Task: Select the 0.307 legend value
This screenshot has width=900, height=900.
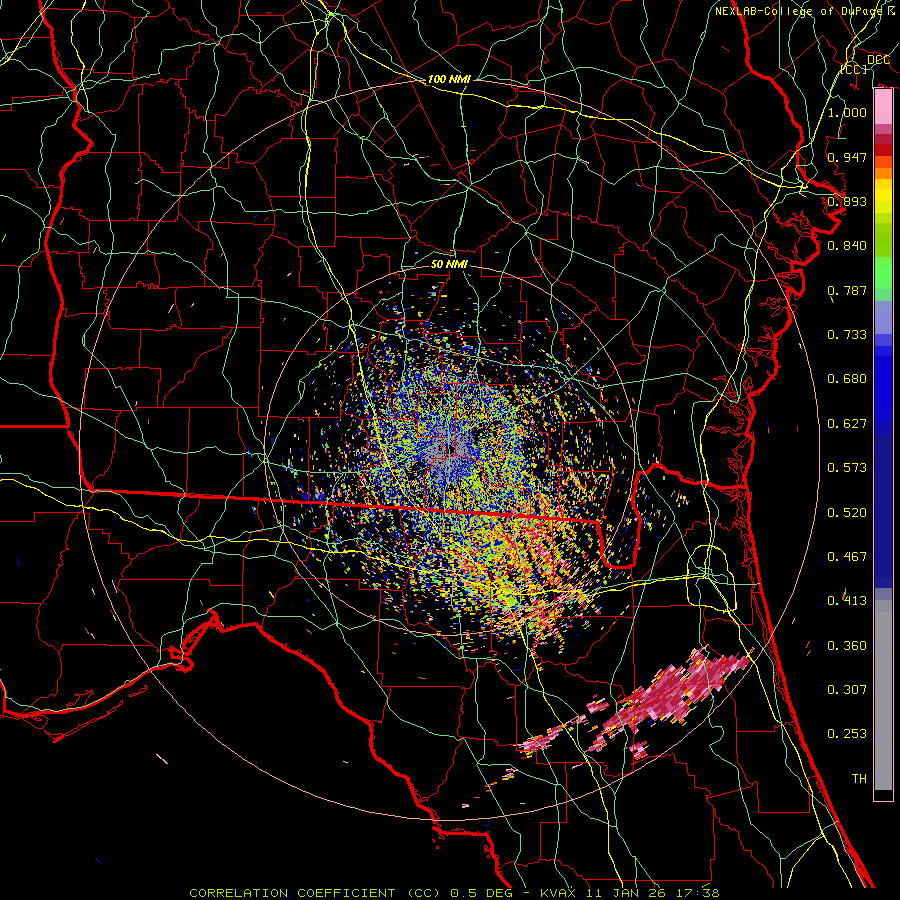Action: tap(847, 689)
